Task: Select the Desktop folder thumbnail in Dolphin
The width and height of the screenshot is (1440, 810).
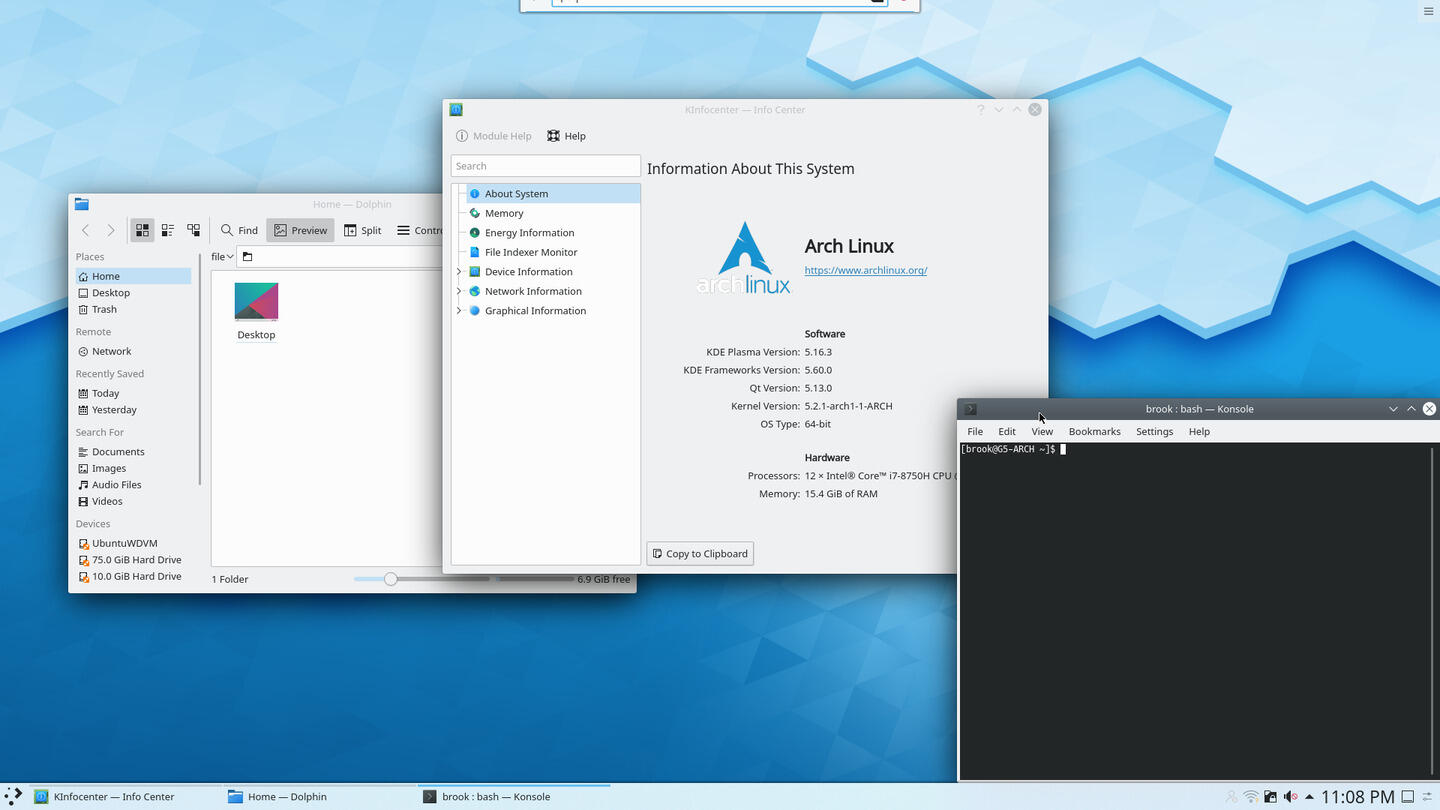Action: pyautogui.click(x=256, y=301)
